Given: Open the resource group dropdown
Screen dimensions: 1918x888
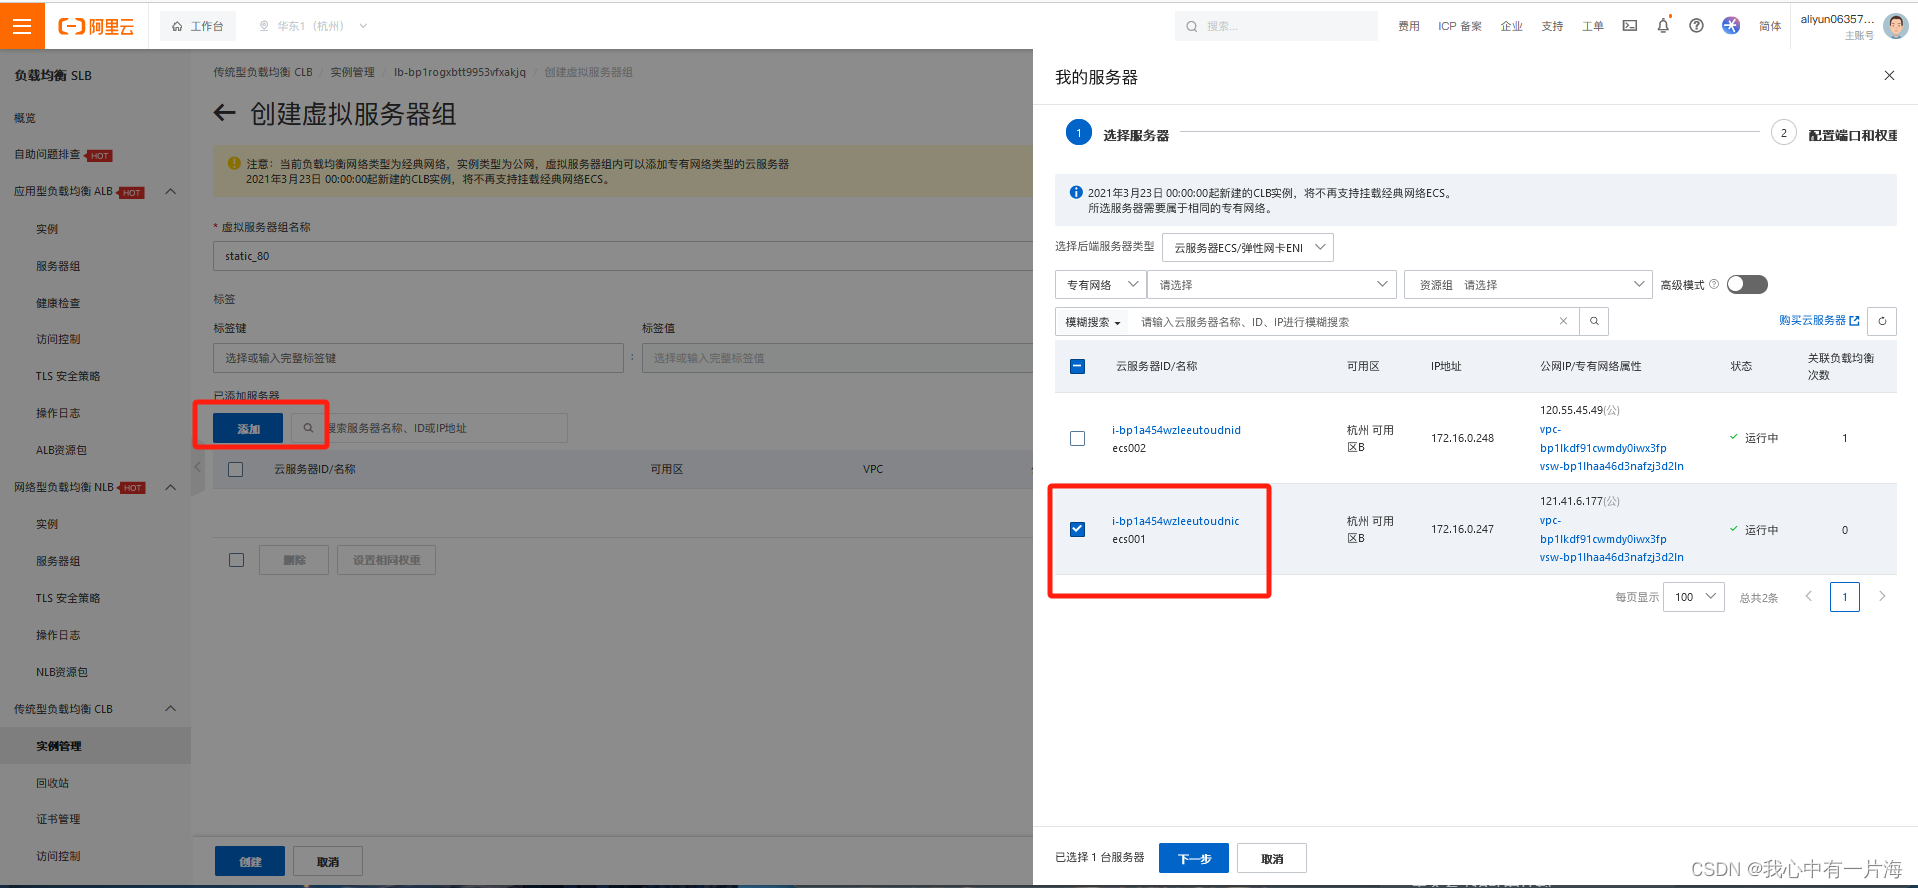Looking at the screenshot, I should tap(1528, 285).
